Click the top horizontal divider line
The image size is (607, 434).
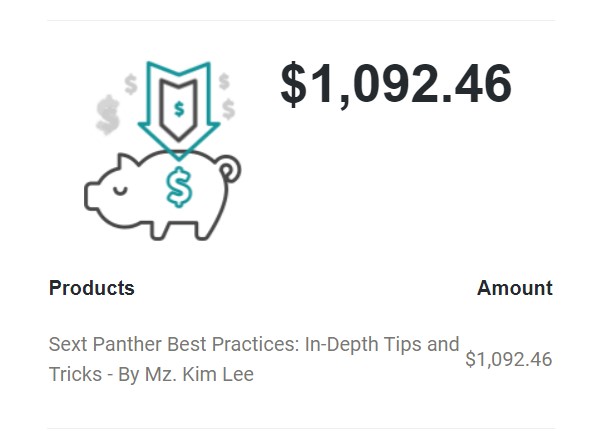(x=302, y=21)
